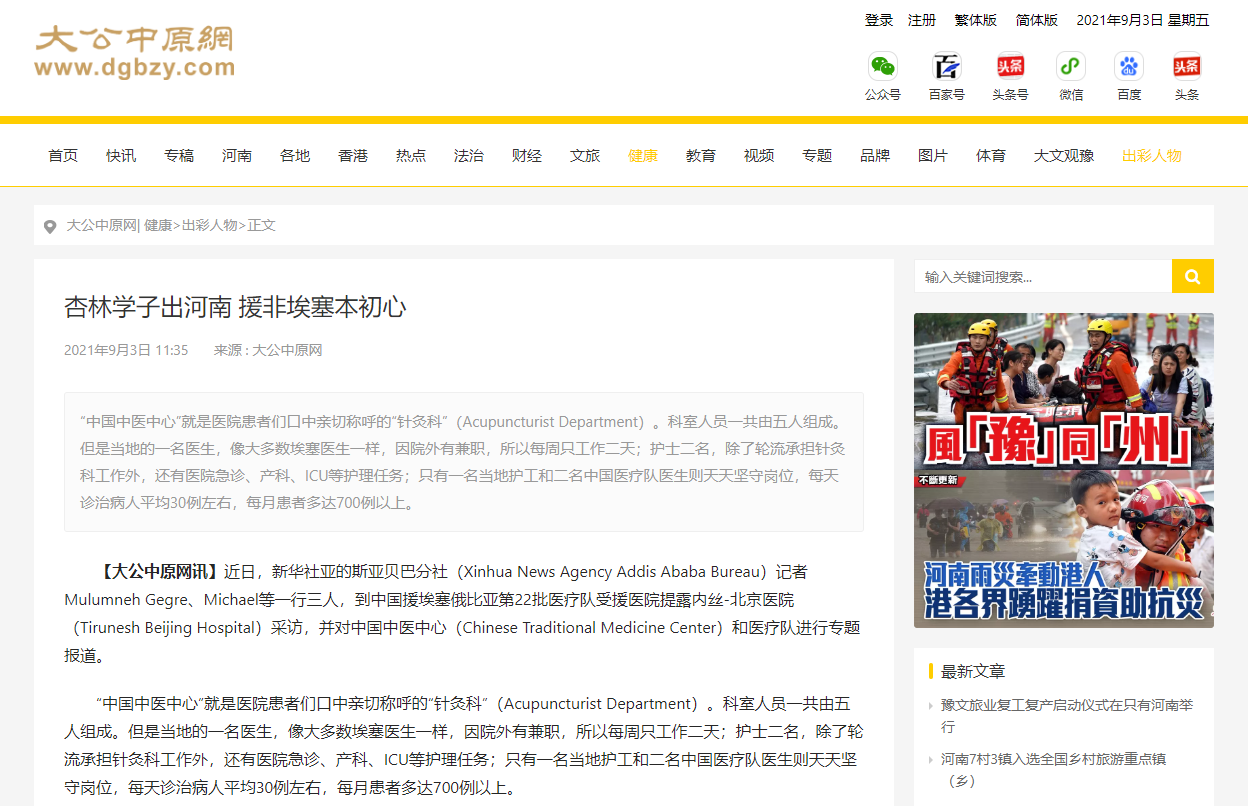This screenshot has width=1248, height=806.
Task: Click the 头条号 icon
Action: pos(1010,67)
